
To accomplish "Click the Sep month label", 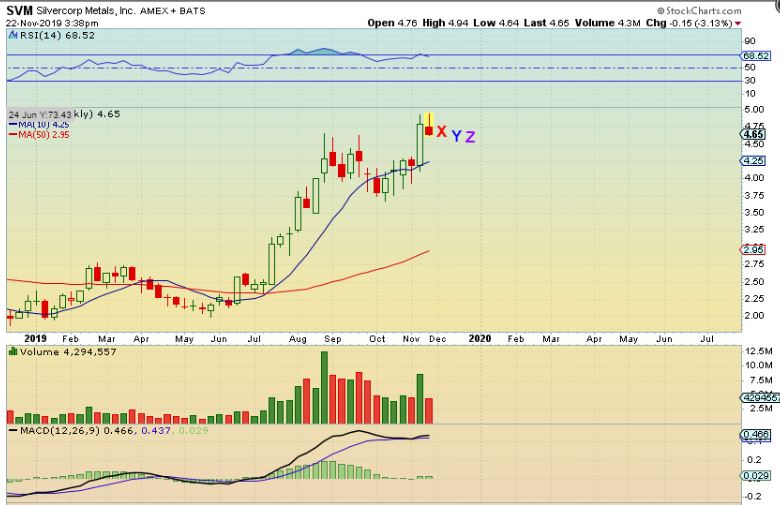I will coord(333,339).
